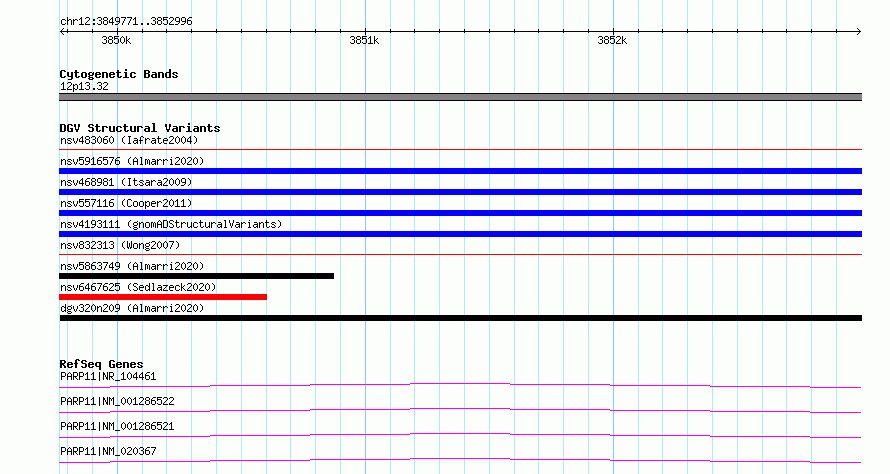Image resolution: width=890 pixels, height=474 pixels.
Task: Select the RefSeq Genes track title
Action: pyautogui.click(x=101, y=364)
